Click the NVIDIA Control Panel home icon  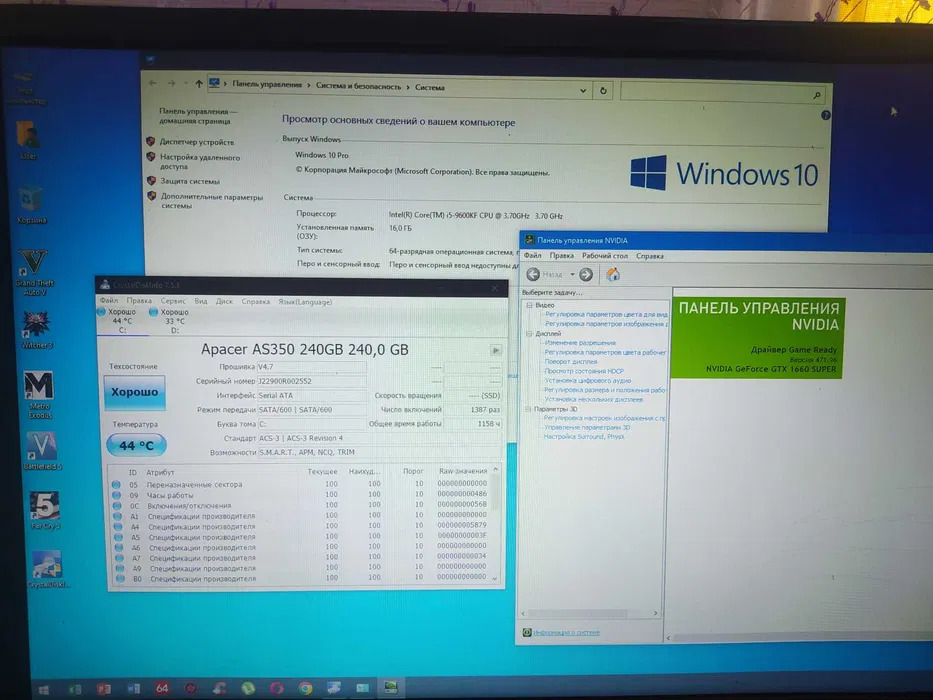[x=613, y=274]
